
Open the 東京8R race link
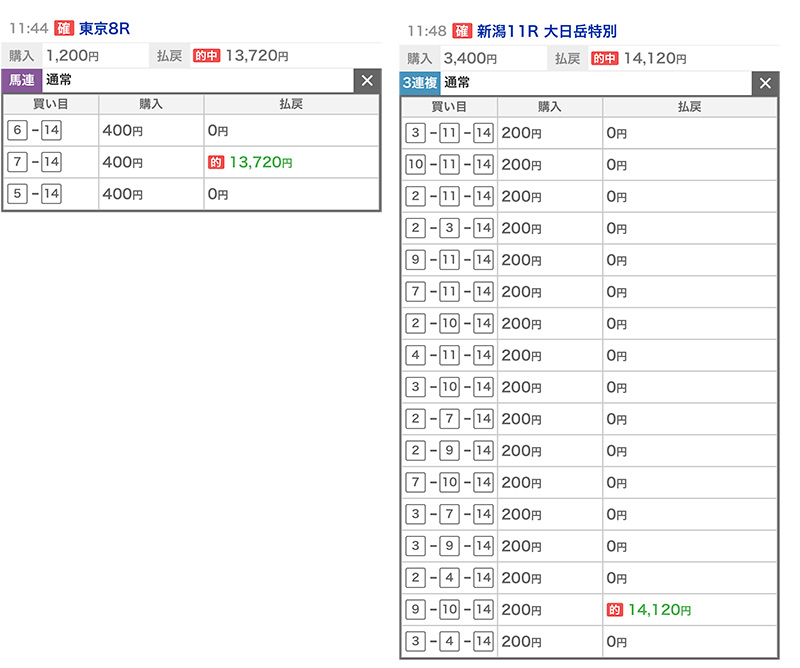pyautogui.click(x=104, y=29)
